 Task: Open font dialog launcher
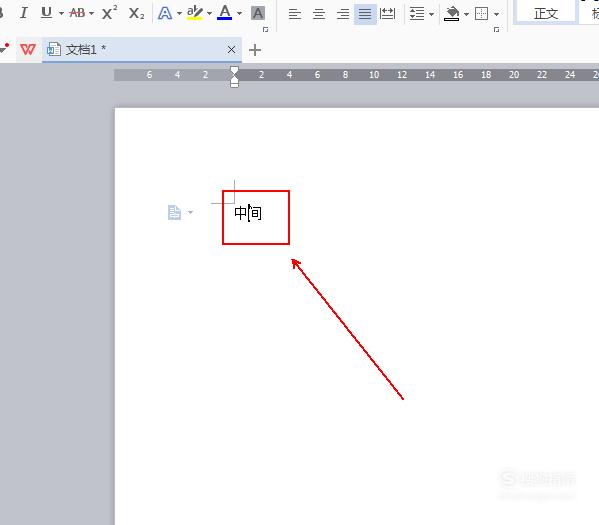coord(266,29)
